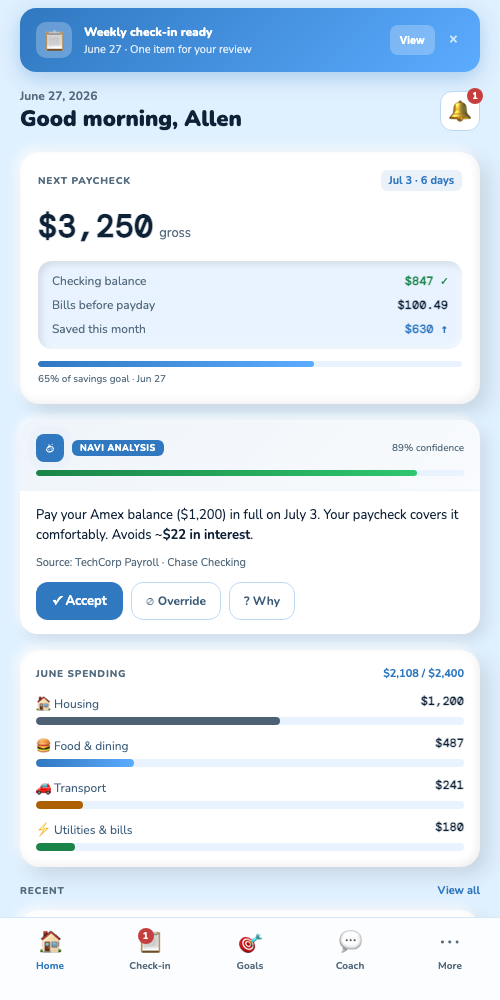Select the Housing spending row
500x1000 pixels.
pos(250,710)
